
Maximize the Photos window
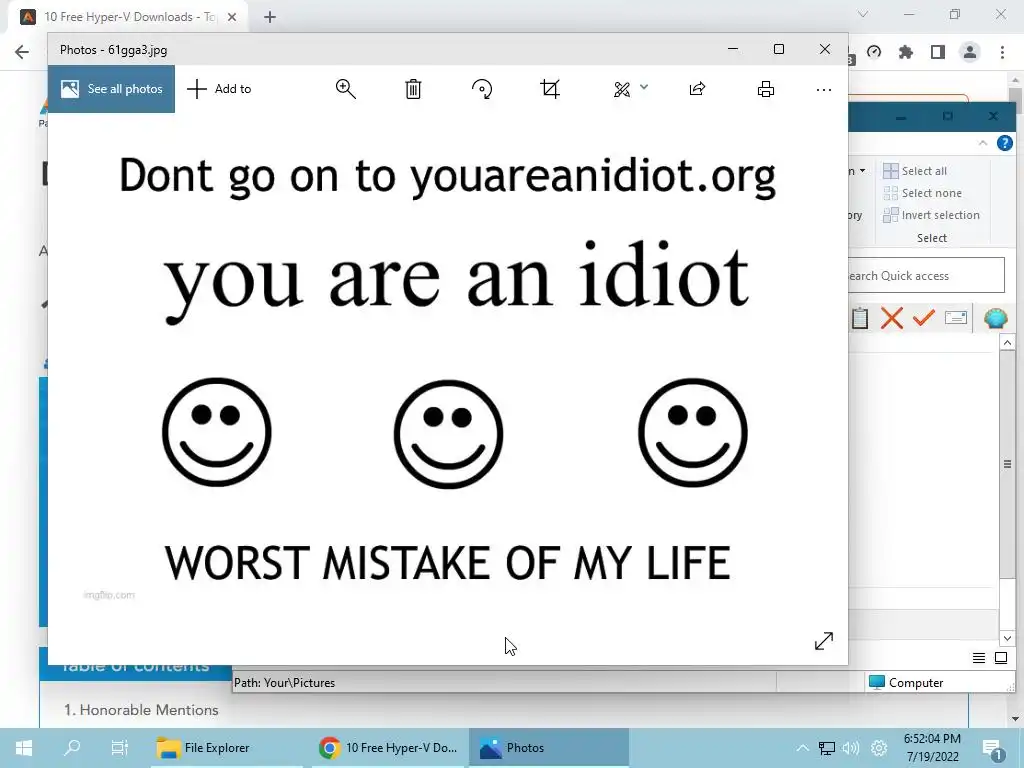pyautogui.click(x=778, y=49)
